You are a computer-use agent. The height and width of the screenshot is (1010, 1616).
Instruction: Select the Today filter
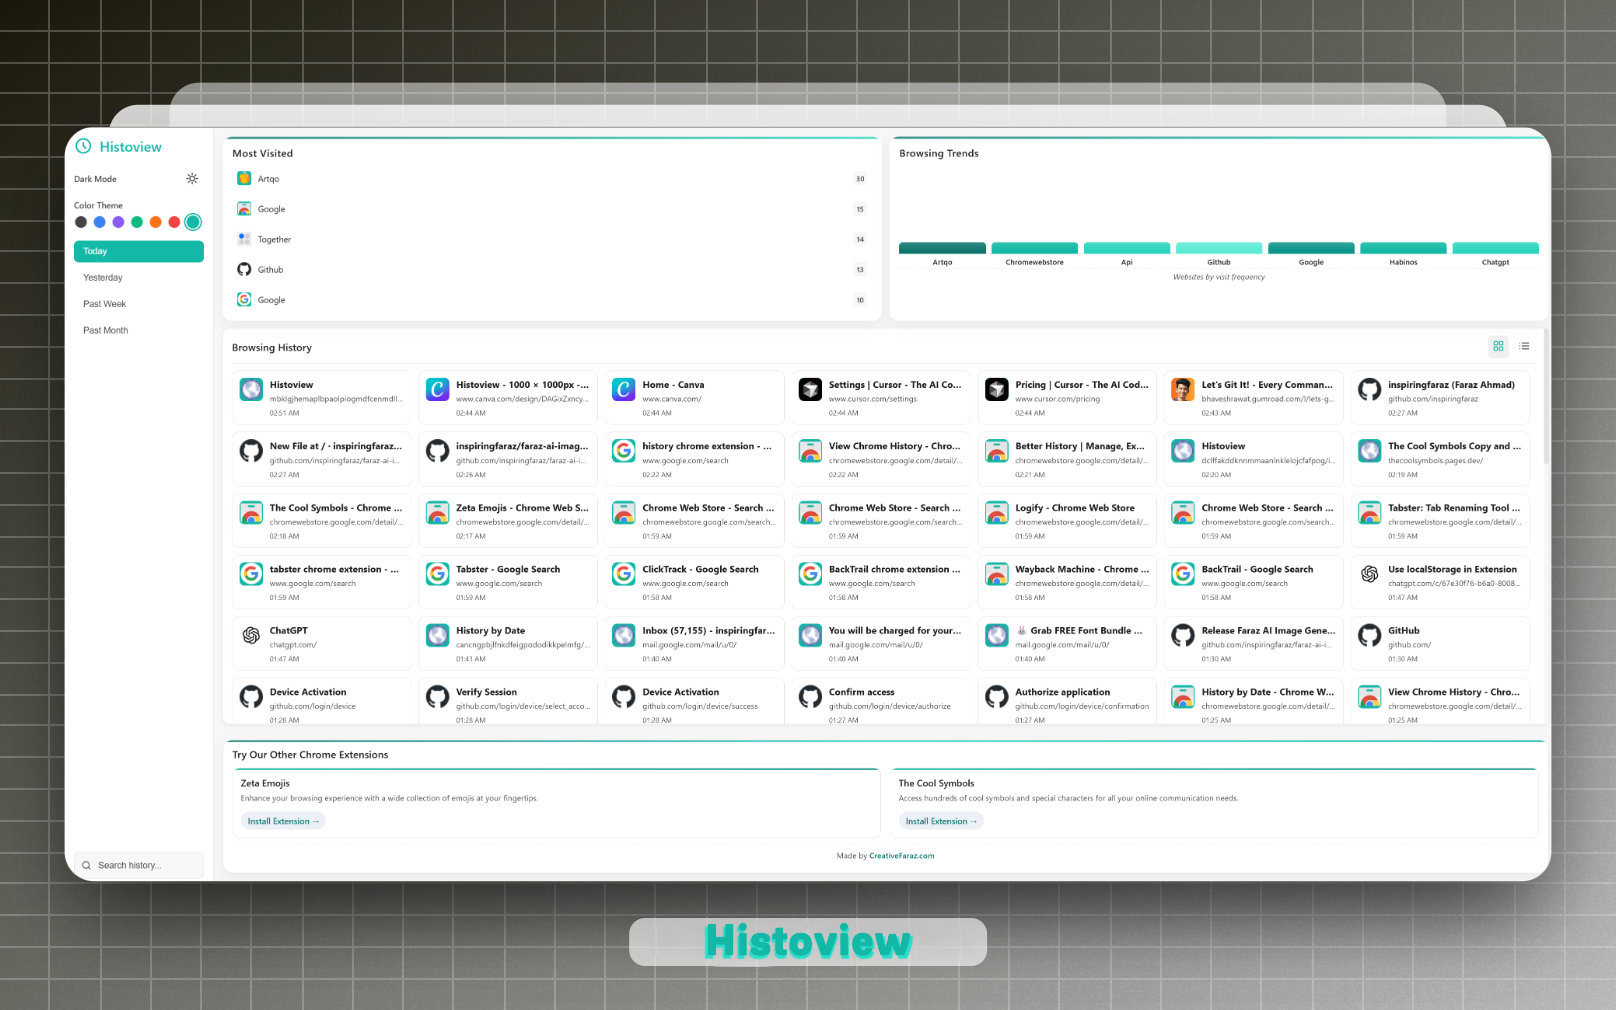click(139, 251)
